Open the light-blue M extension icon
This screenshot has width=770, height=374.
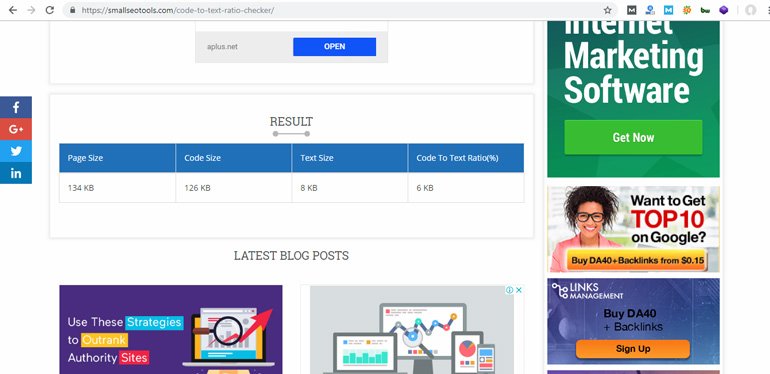pyautogui.click(x=668, y=10)
